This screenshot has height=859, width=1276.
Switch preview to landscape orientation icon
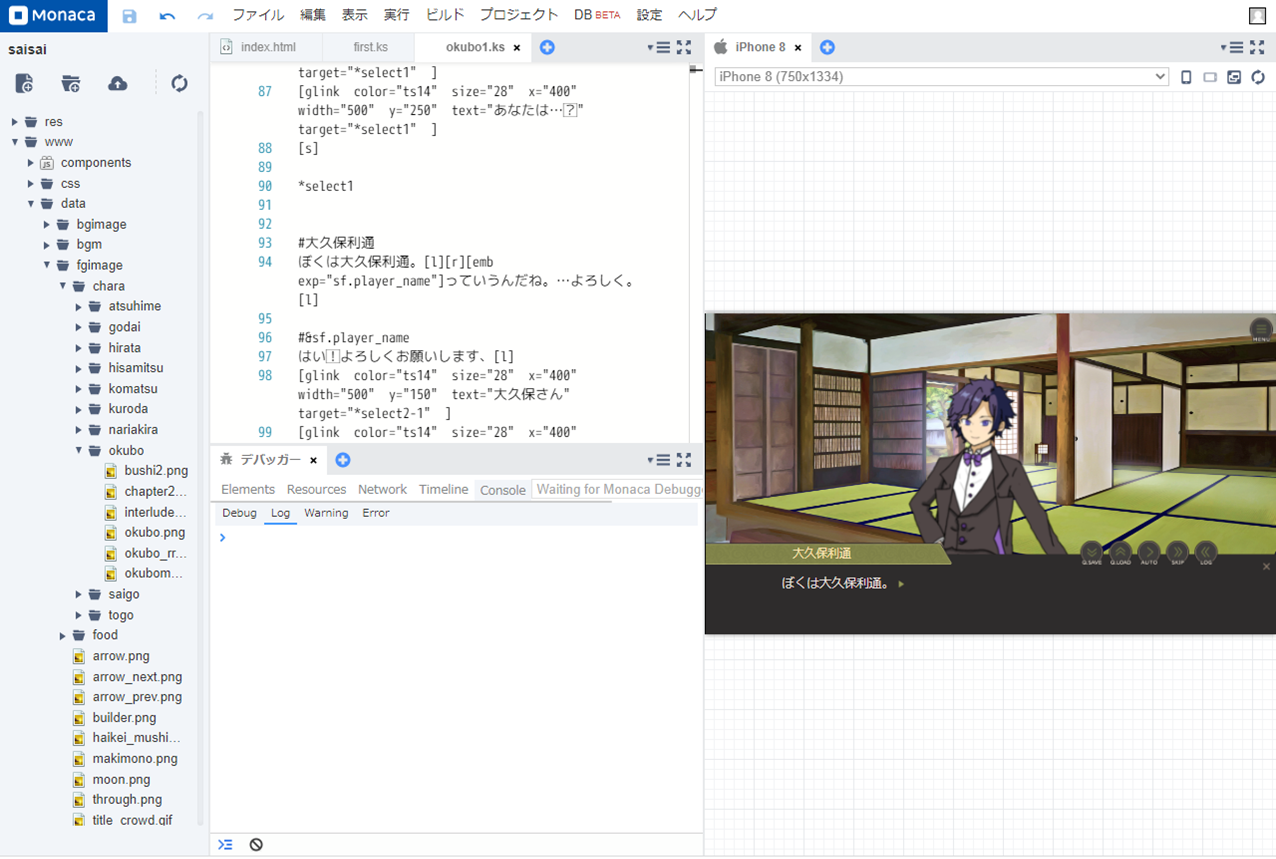point(1210,77)
